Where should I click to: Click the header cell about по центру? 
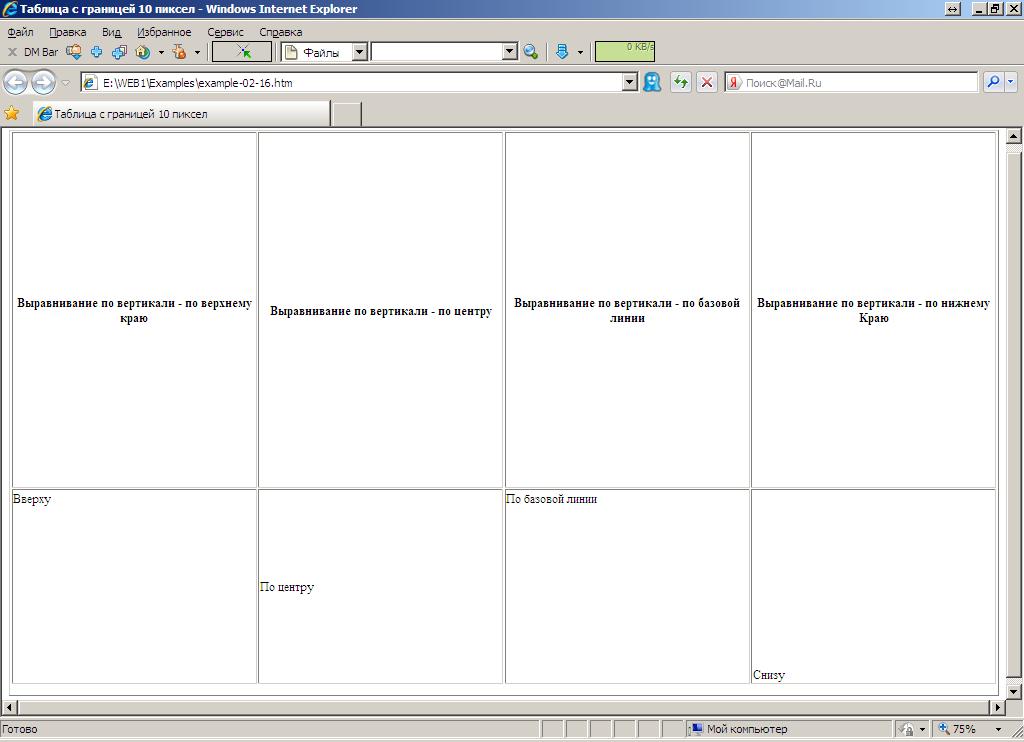pos(381,310)
